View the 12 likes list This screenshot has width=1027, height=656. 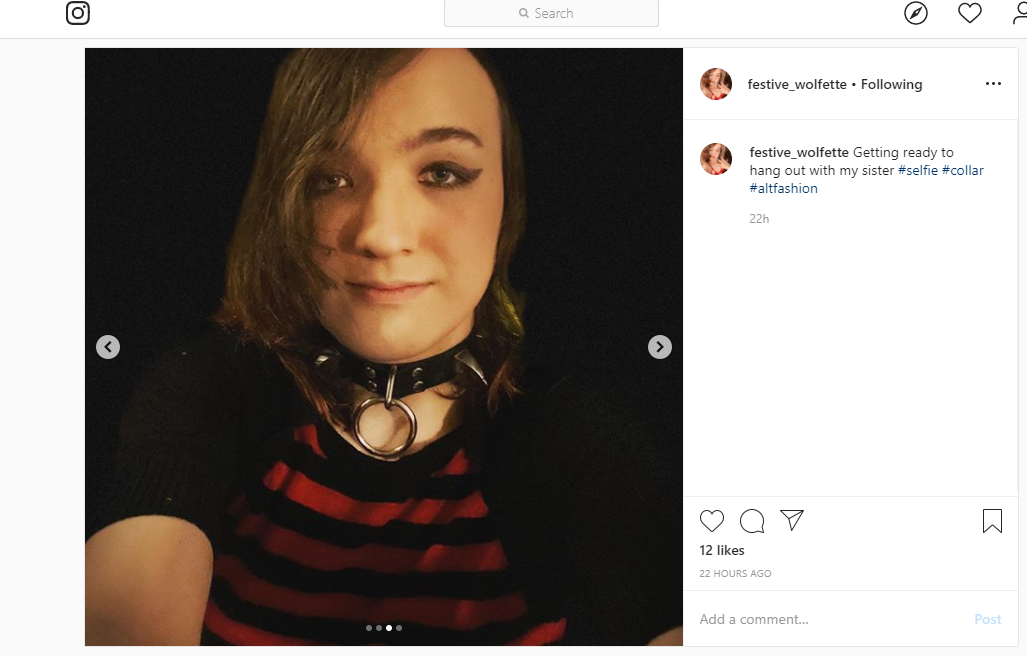pyautogui.click(x=722, y=551)
